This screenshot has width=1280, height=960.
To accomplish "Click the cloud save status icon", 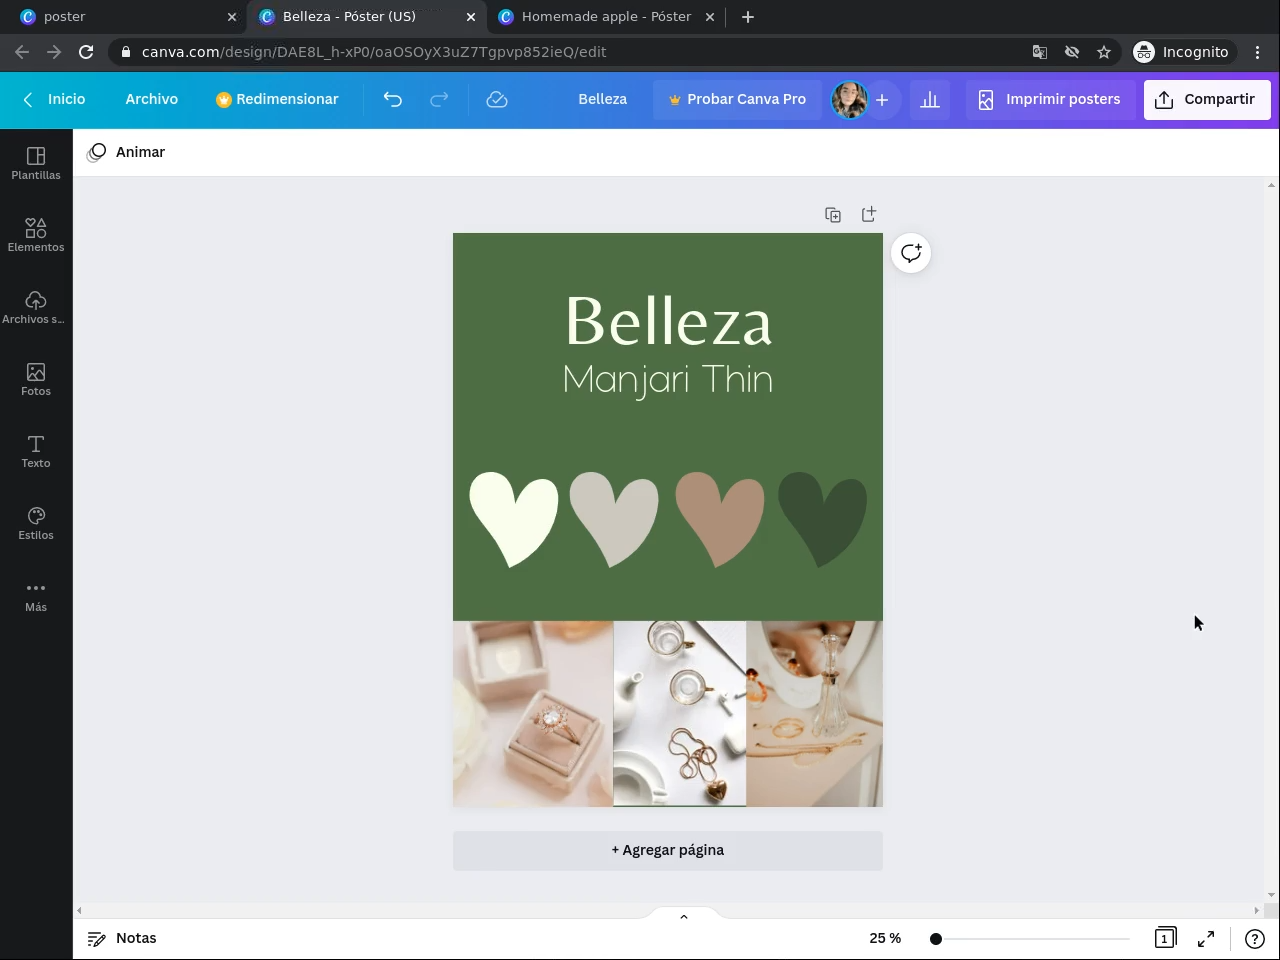I will click(x=497, y=99).
